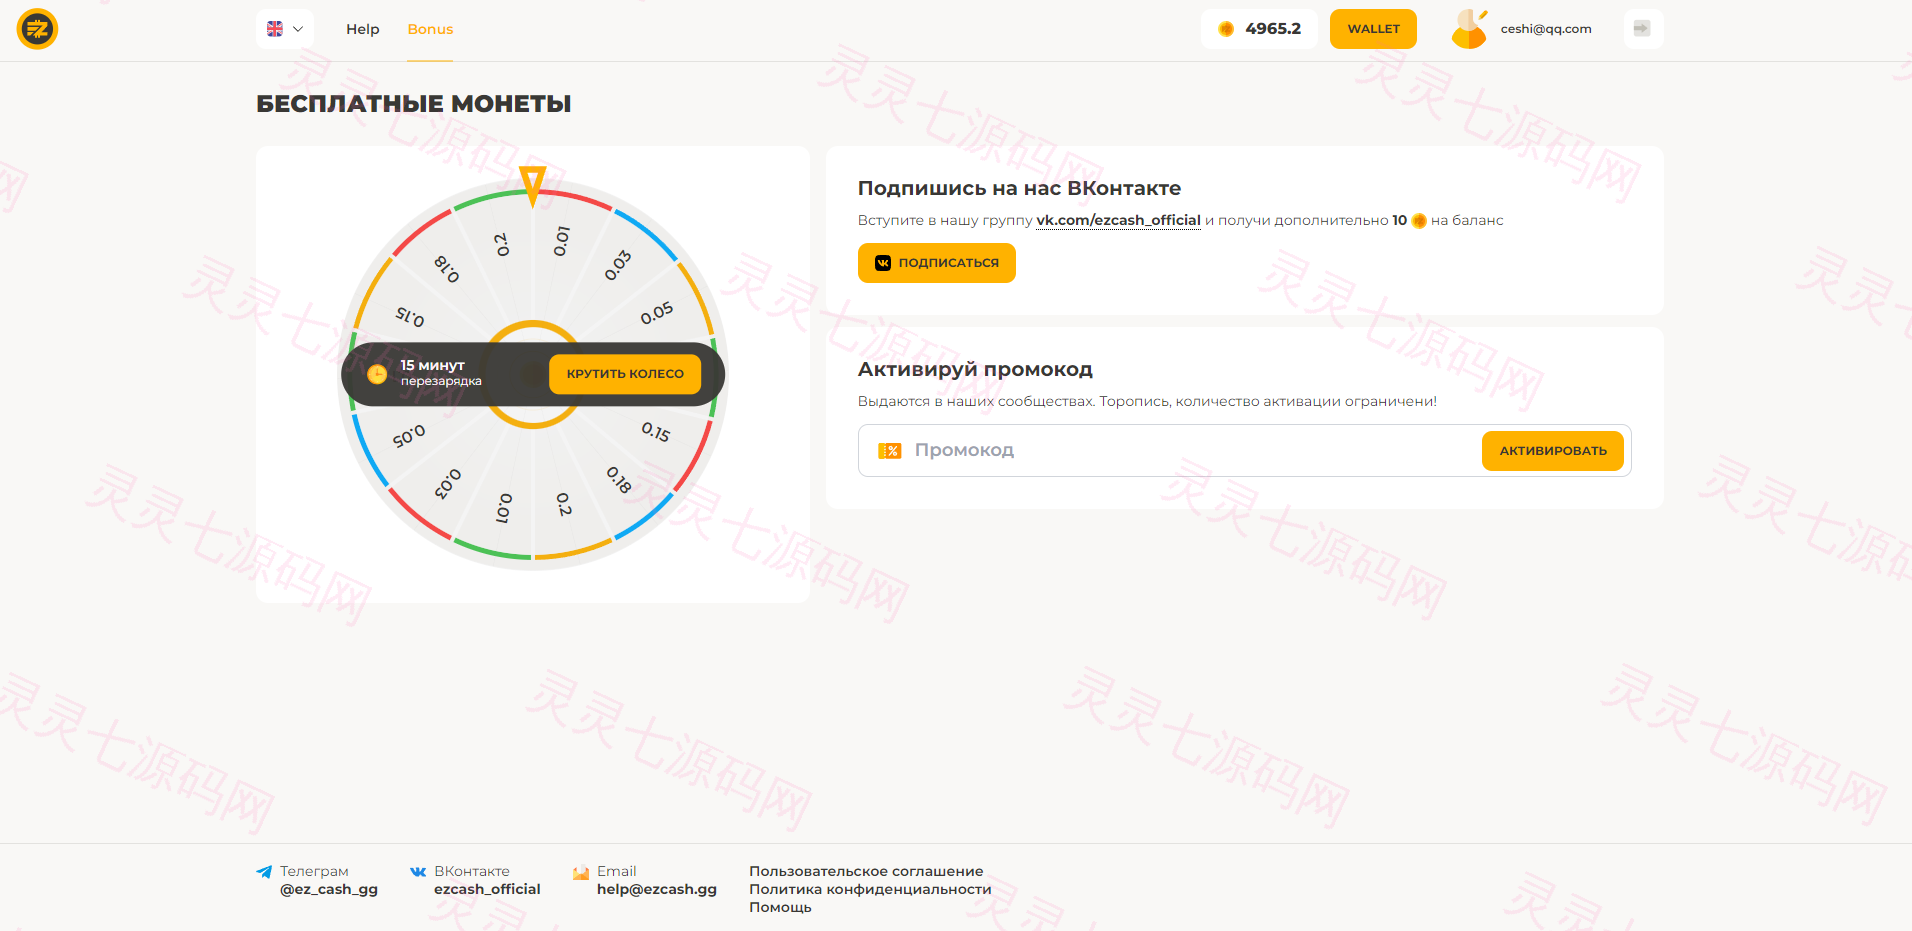Open the Помощь footer link

[780, 907]
